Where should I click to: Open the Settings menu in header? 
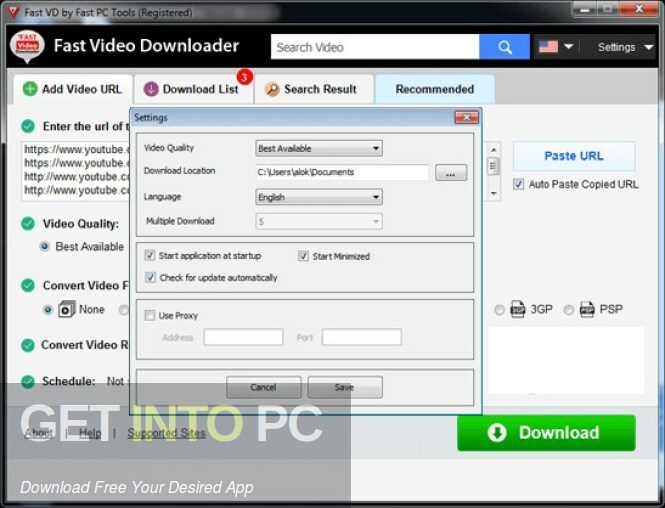[625, 47]
